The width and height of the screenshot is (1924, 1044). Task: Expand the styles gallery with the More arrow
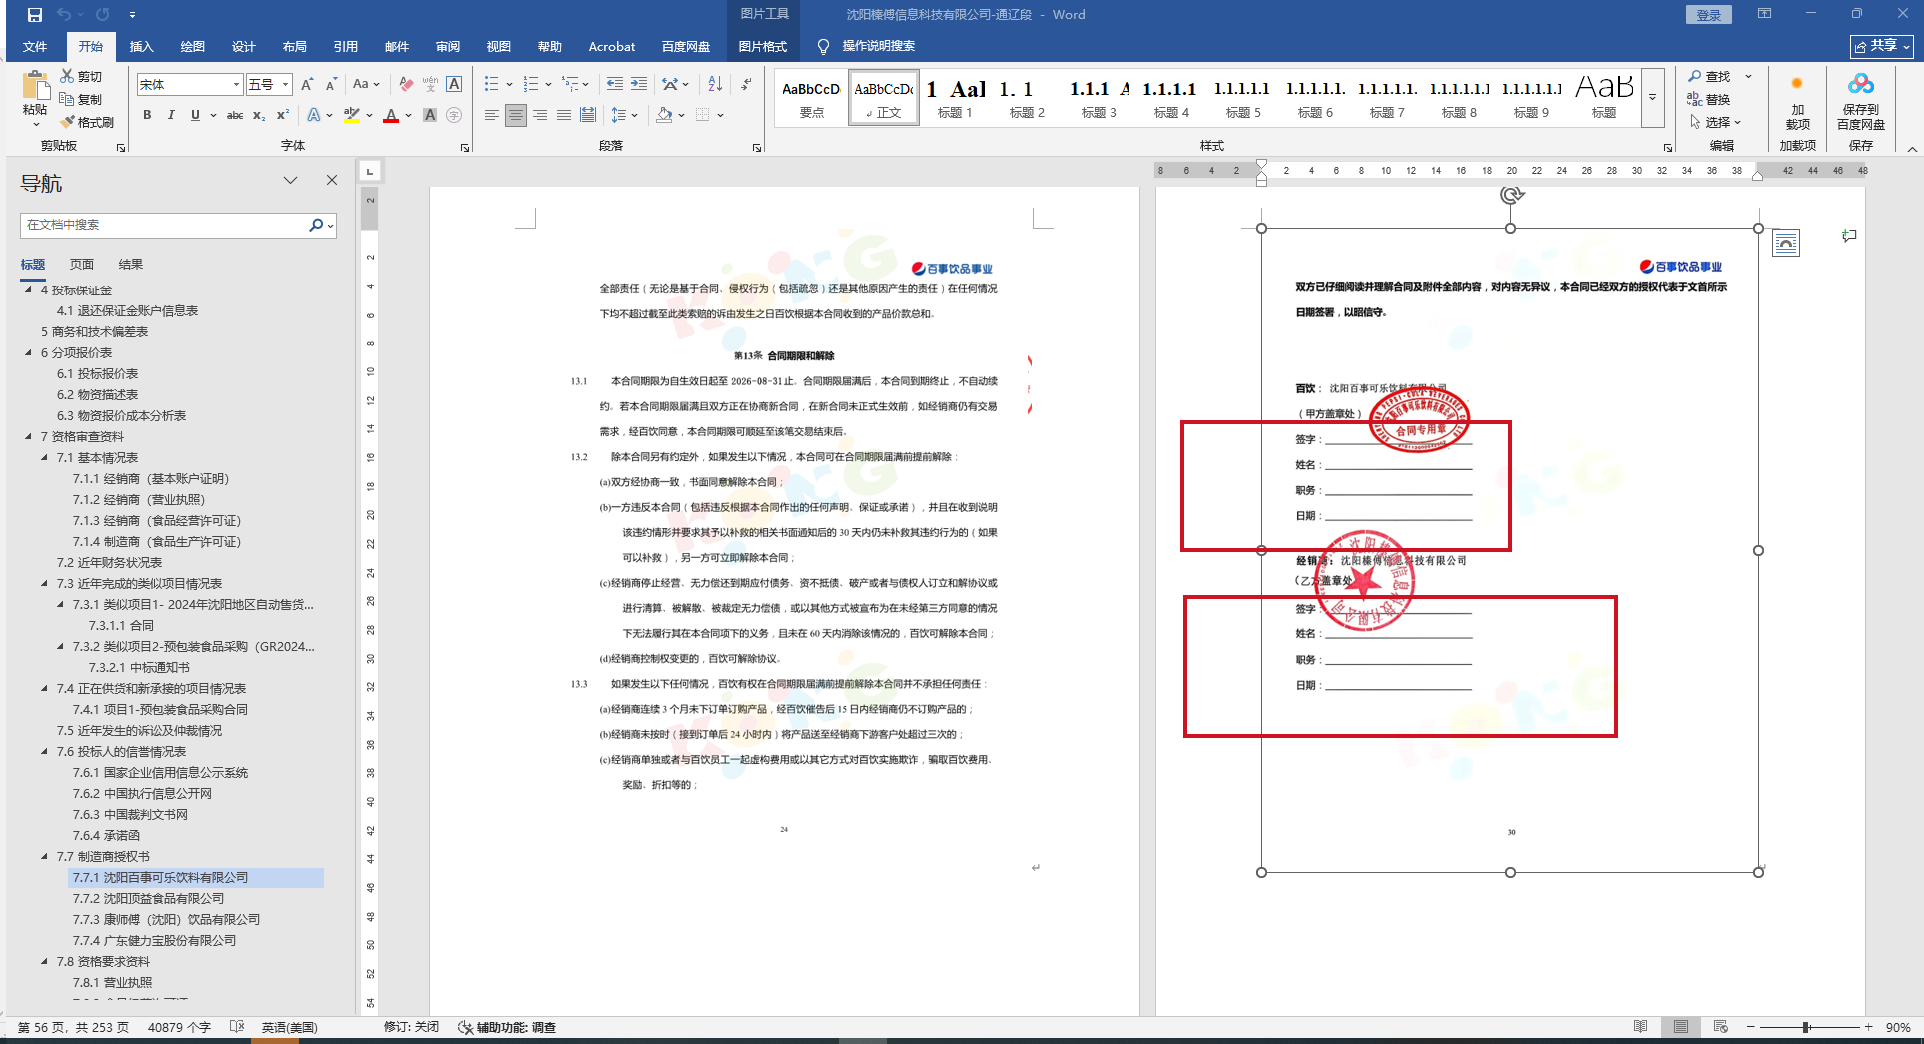(x=1652, y=98)
